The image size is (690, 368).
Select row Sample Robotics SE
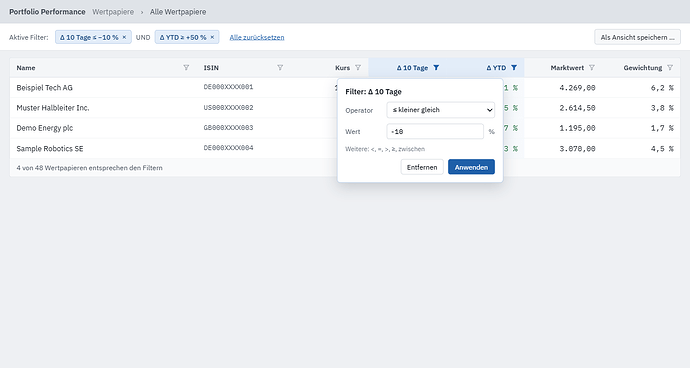[x=50, y=149]
